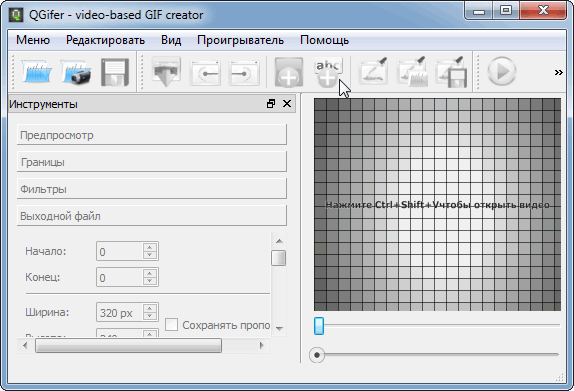Click the Начало input field

coord(119,252)
